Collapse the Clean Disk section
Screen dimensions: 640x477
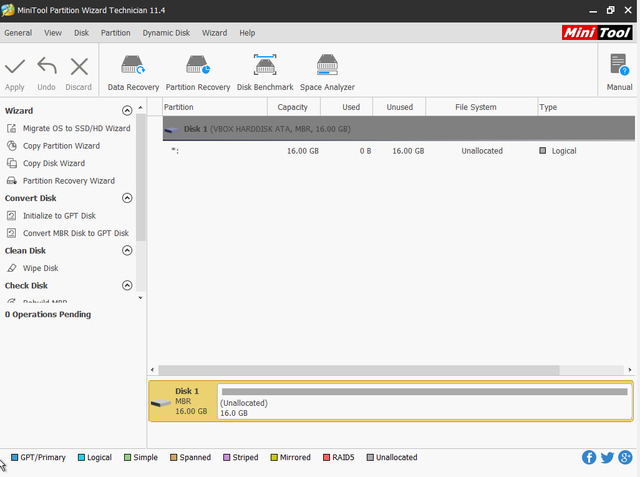(127, 251)
